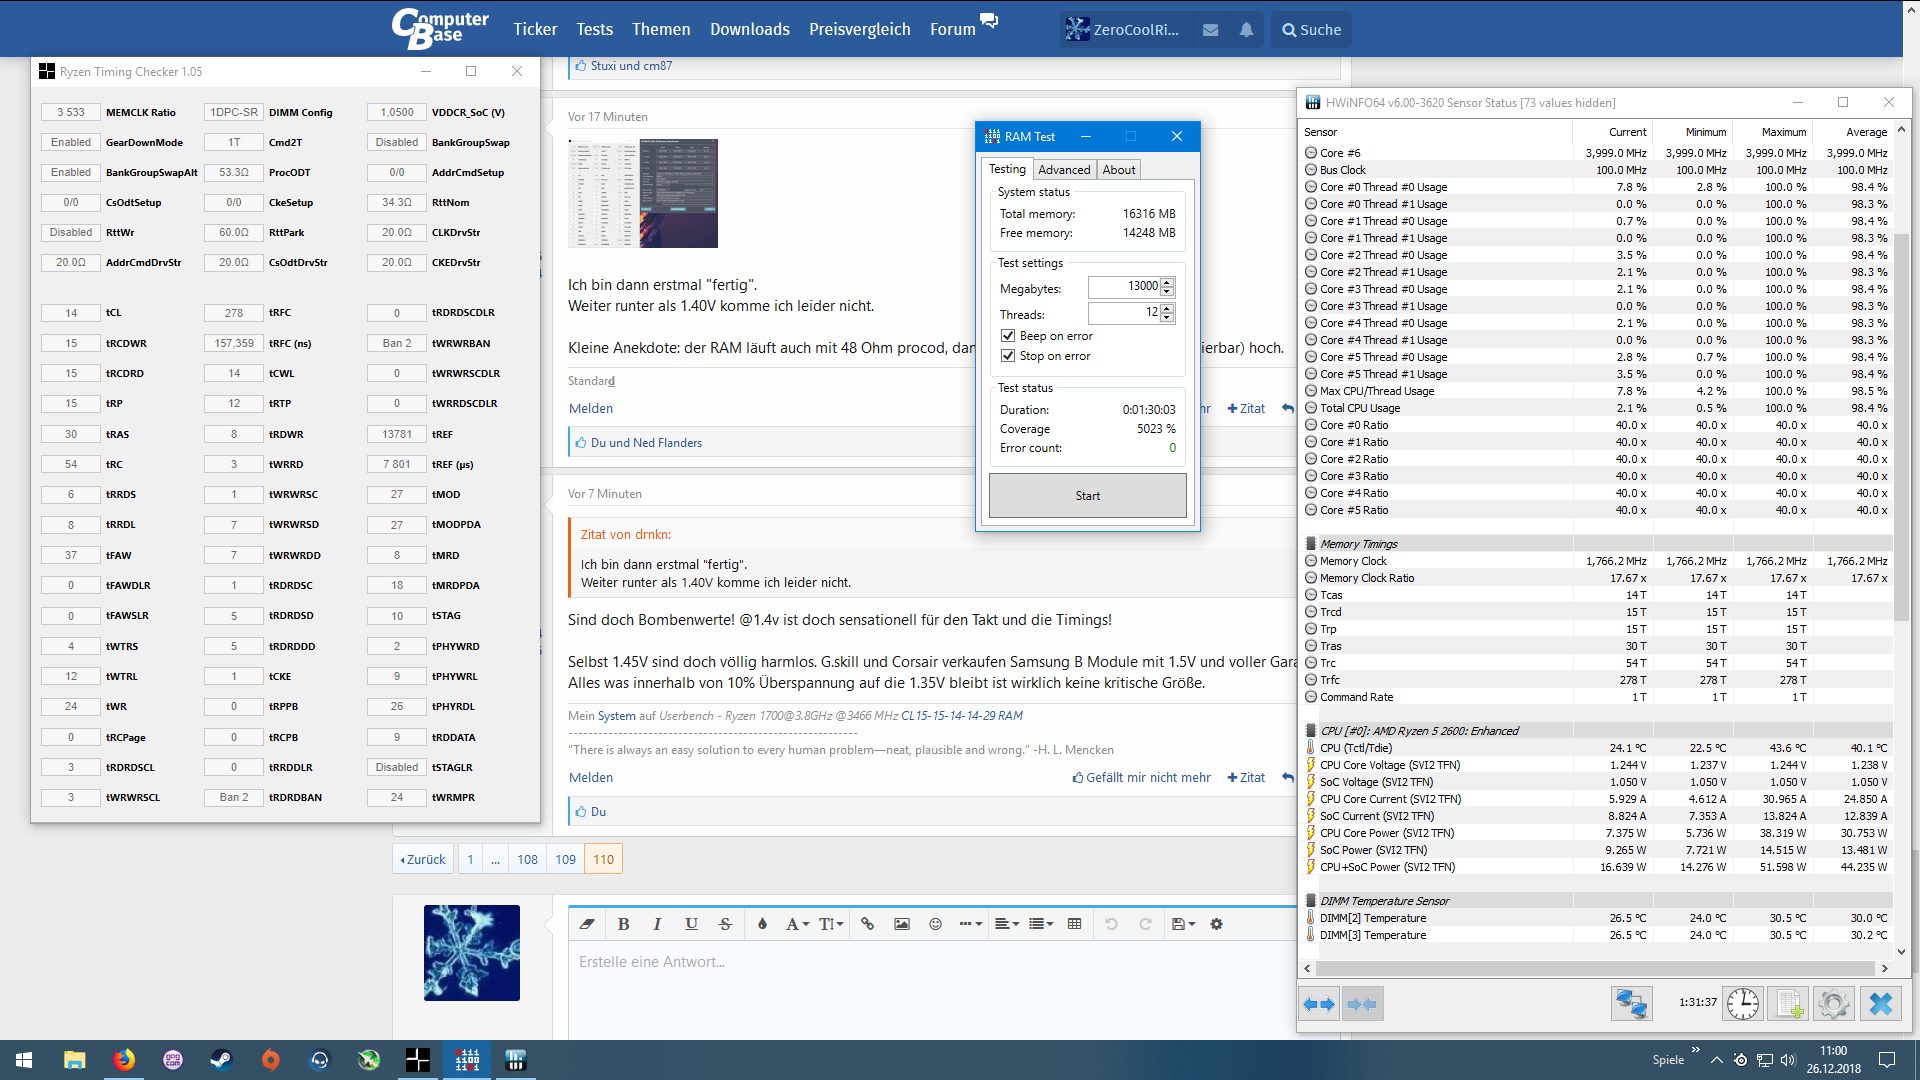Switch to Advanced tab in RAM Test
Viewport: 1920px width, 1080px height.
pyautogui.click(x=1064, y=170)
